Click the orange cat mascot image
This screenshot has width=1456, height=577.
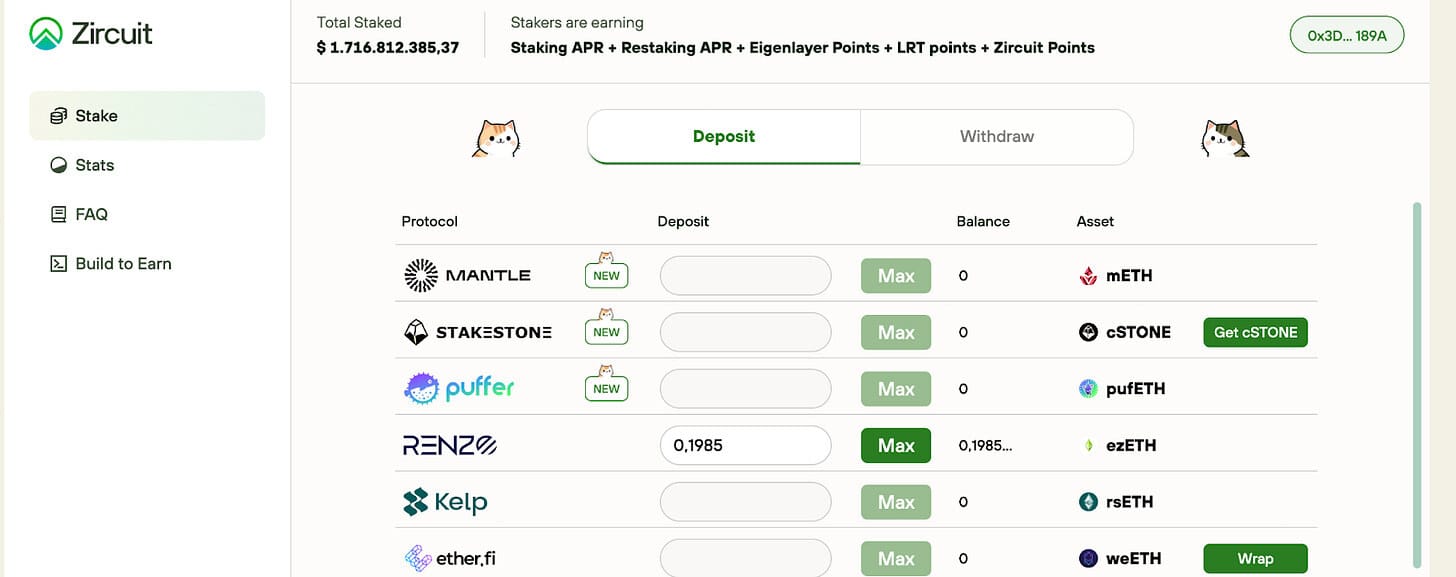coord(496,139)
